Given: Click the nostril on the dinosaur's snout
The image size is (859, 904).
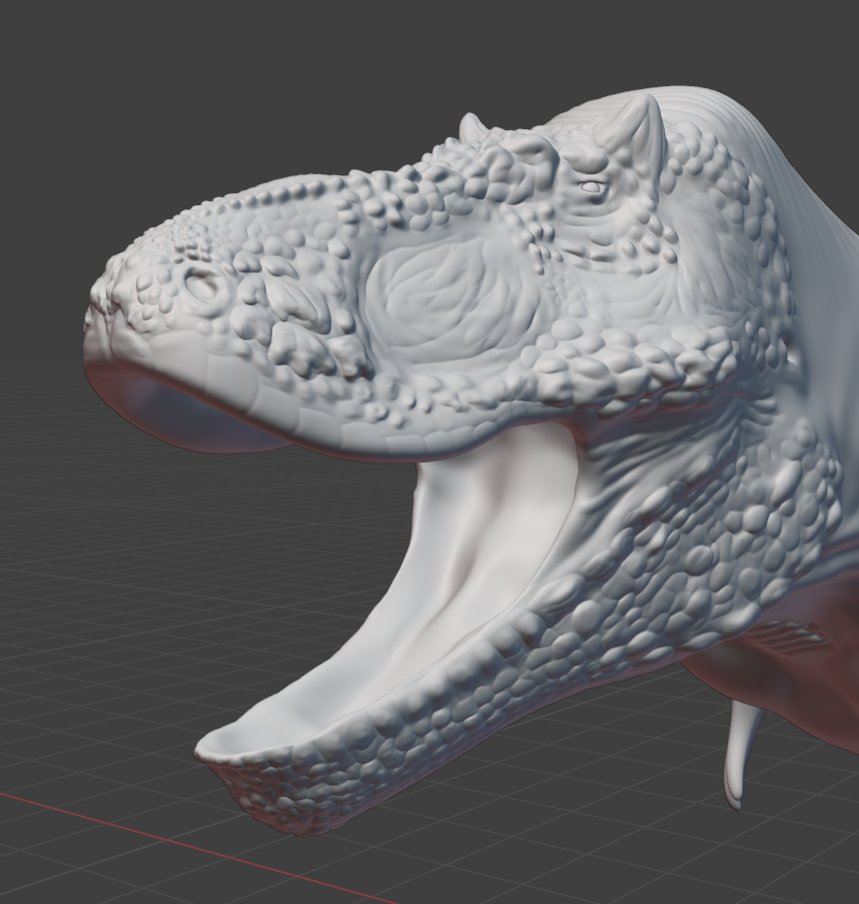Looking at the screenshot, I should coord(202,284).
